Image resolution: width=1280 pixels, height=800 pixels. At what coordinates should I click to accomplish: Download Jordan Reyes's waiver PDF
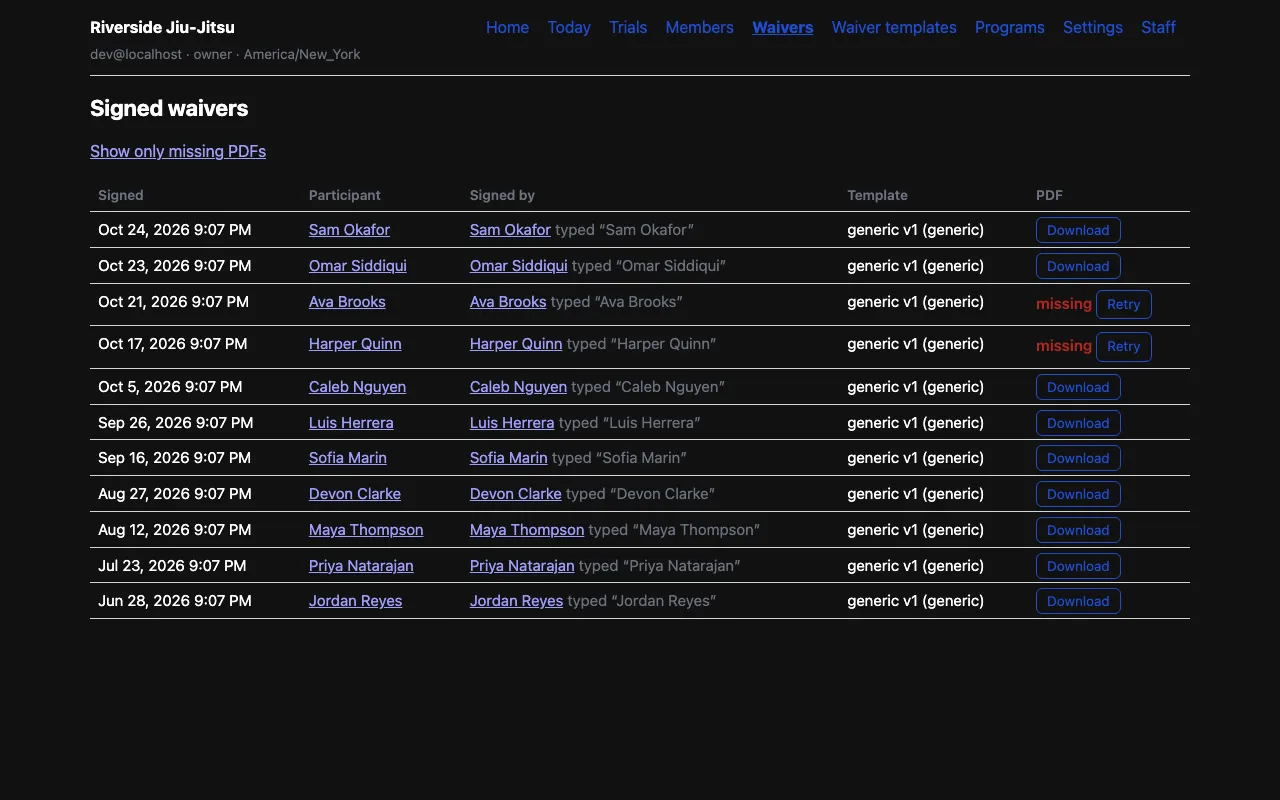click(x=1078, y=601)
